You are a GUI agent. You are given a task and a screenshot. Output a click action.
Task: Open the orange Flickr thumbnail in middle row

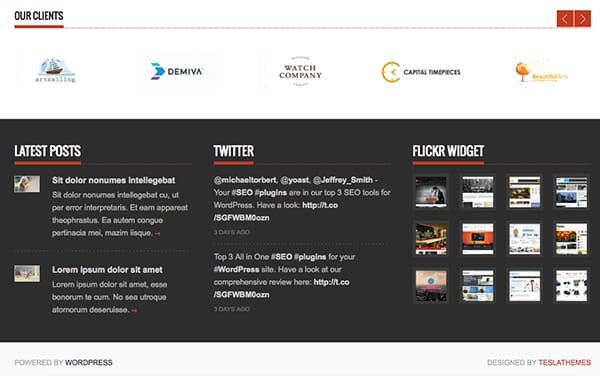[478, 239]
